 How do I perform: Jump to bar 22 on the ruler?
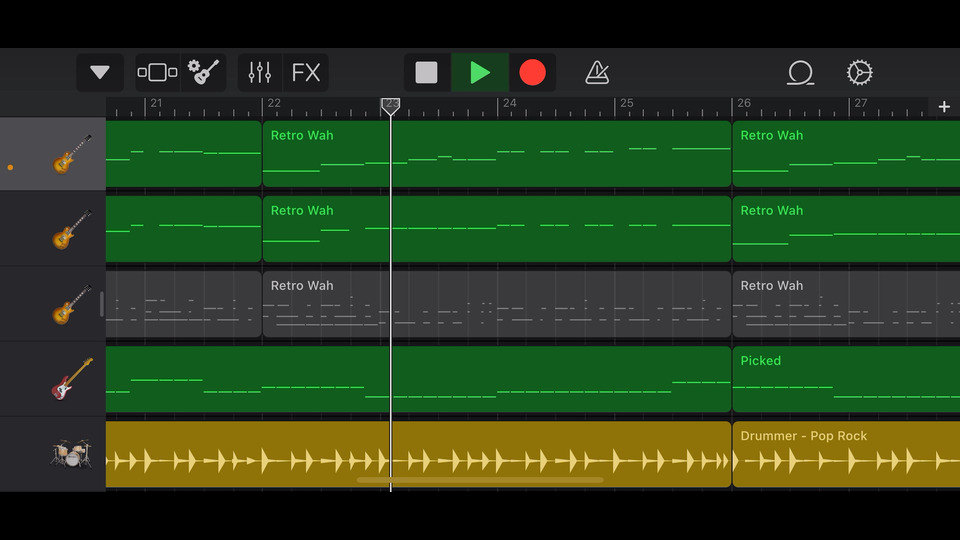point(274,103)
